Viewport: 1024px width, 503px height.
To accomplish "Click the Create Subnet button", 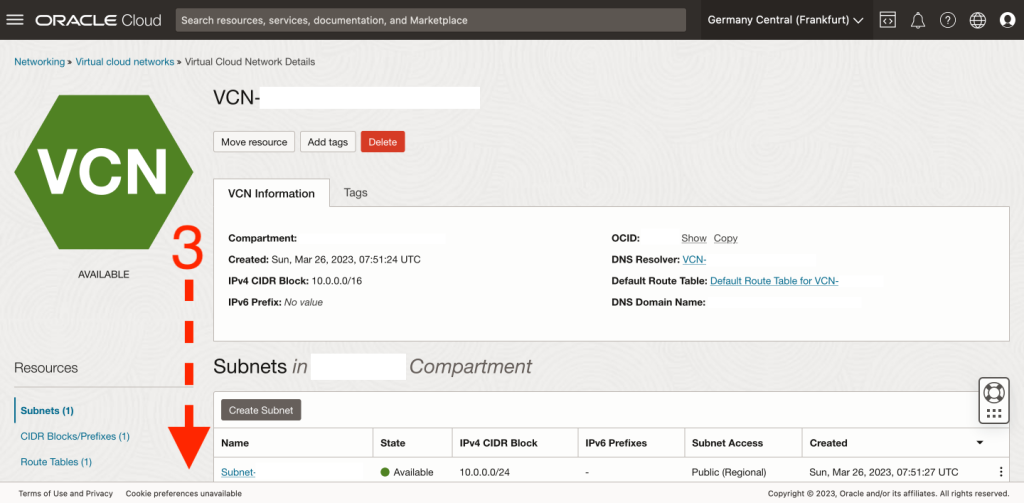I will click(x=261, y=410).
